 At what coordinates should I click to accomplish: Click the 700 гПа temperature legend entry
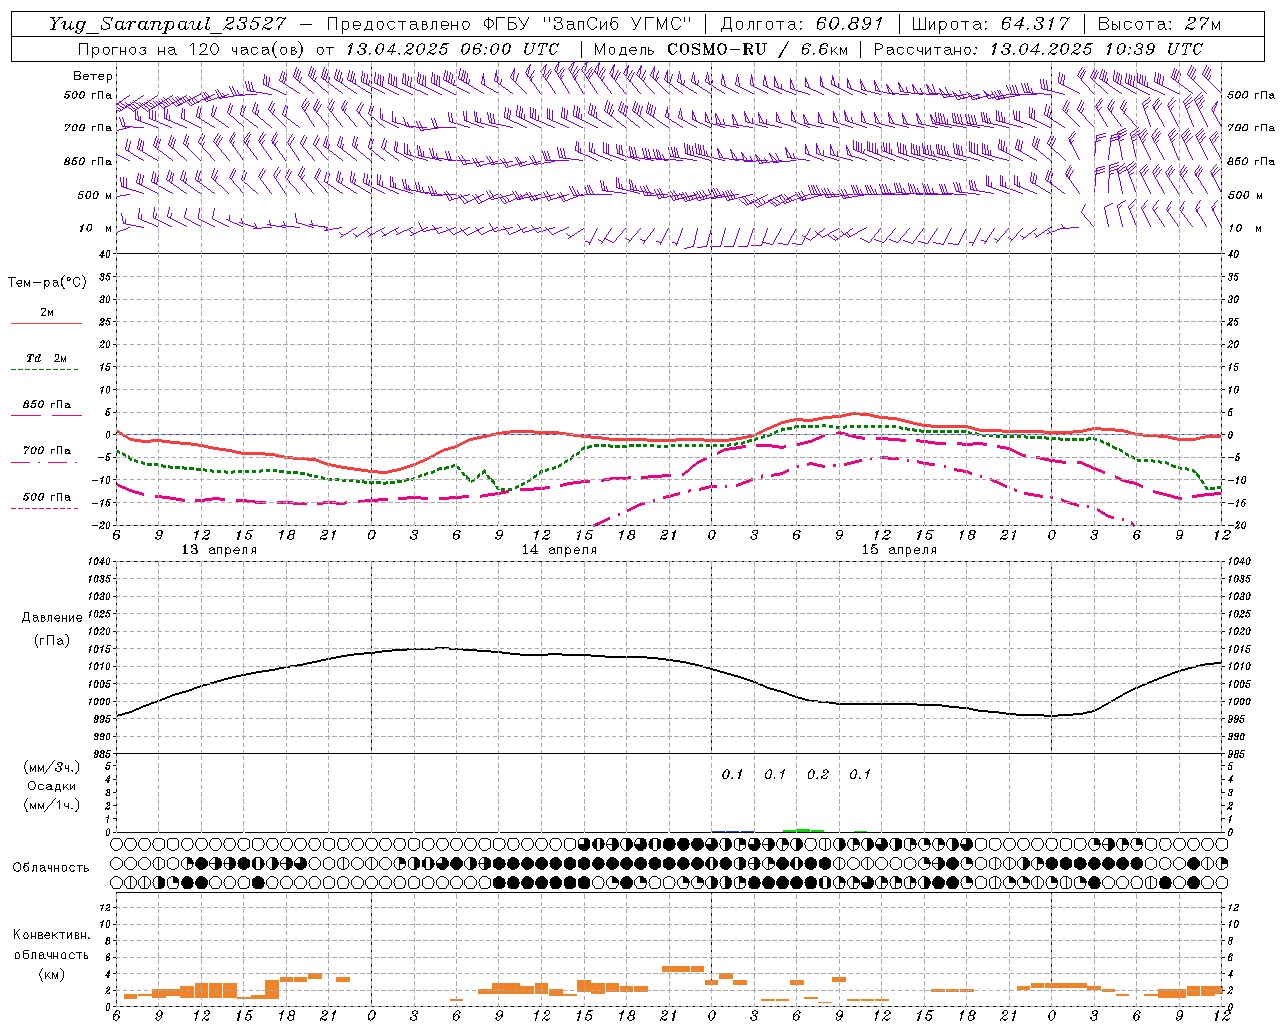click(46, 451)
